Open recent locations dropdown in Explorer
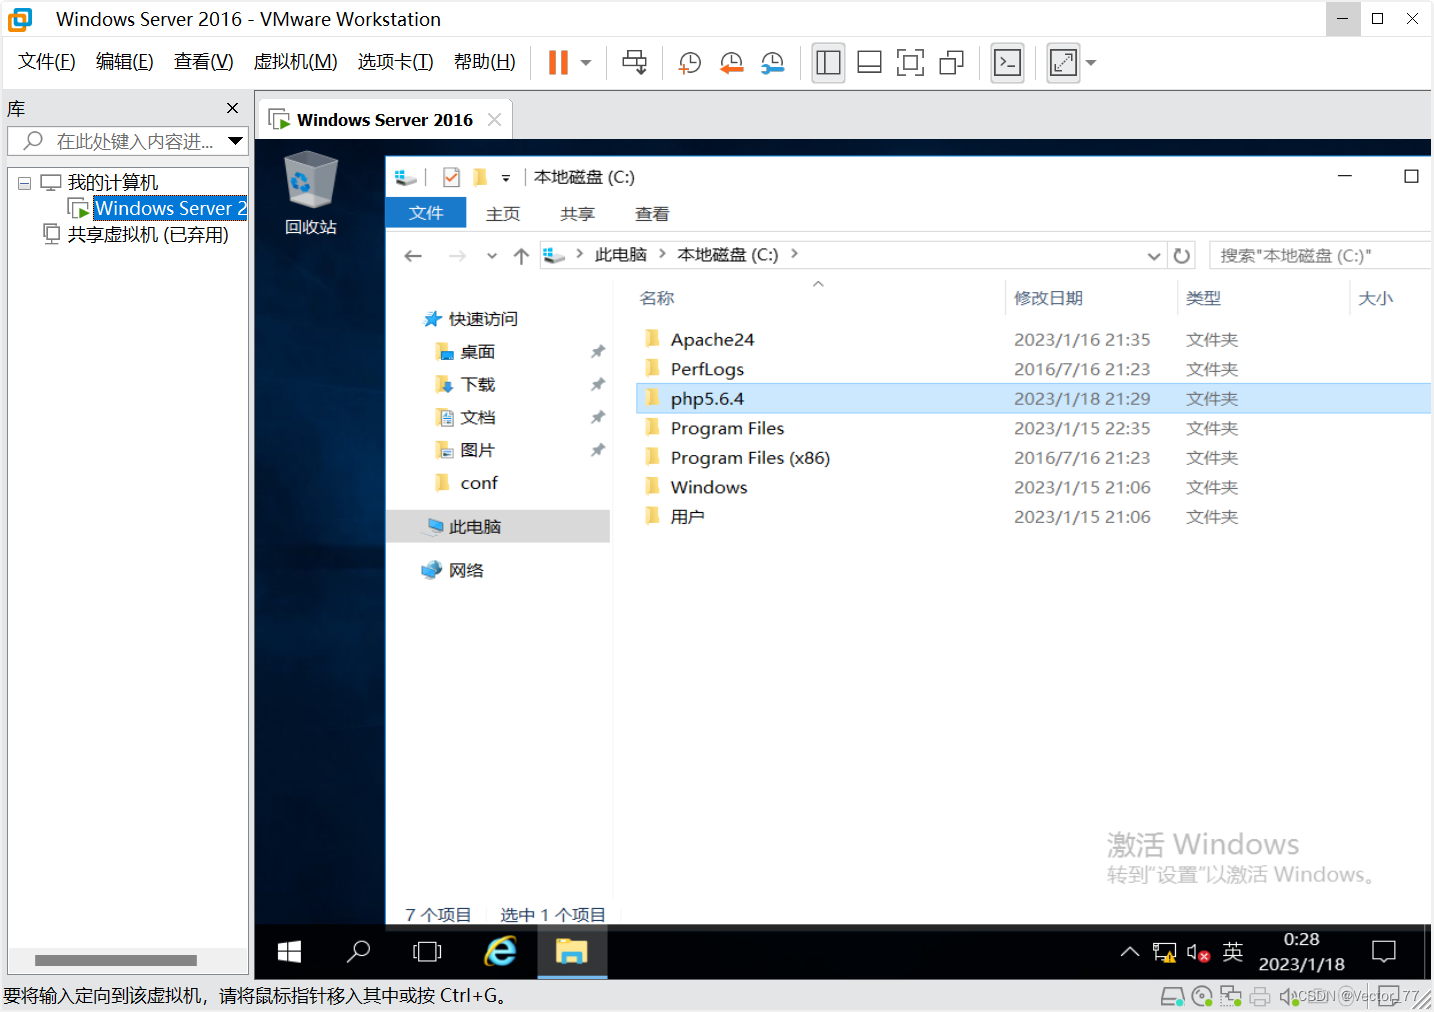 492,256
